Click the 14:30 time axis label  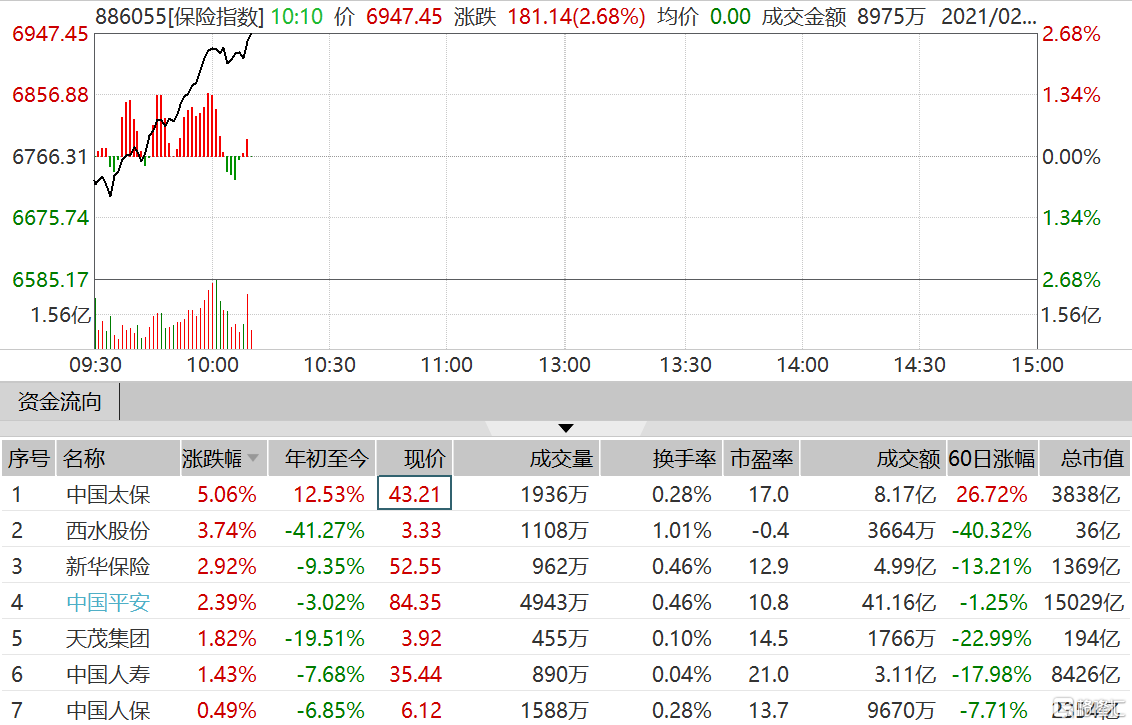(920, 365)
